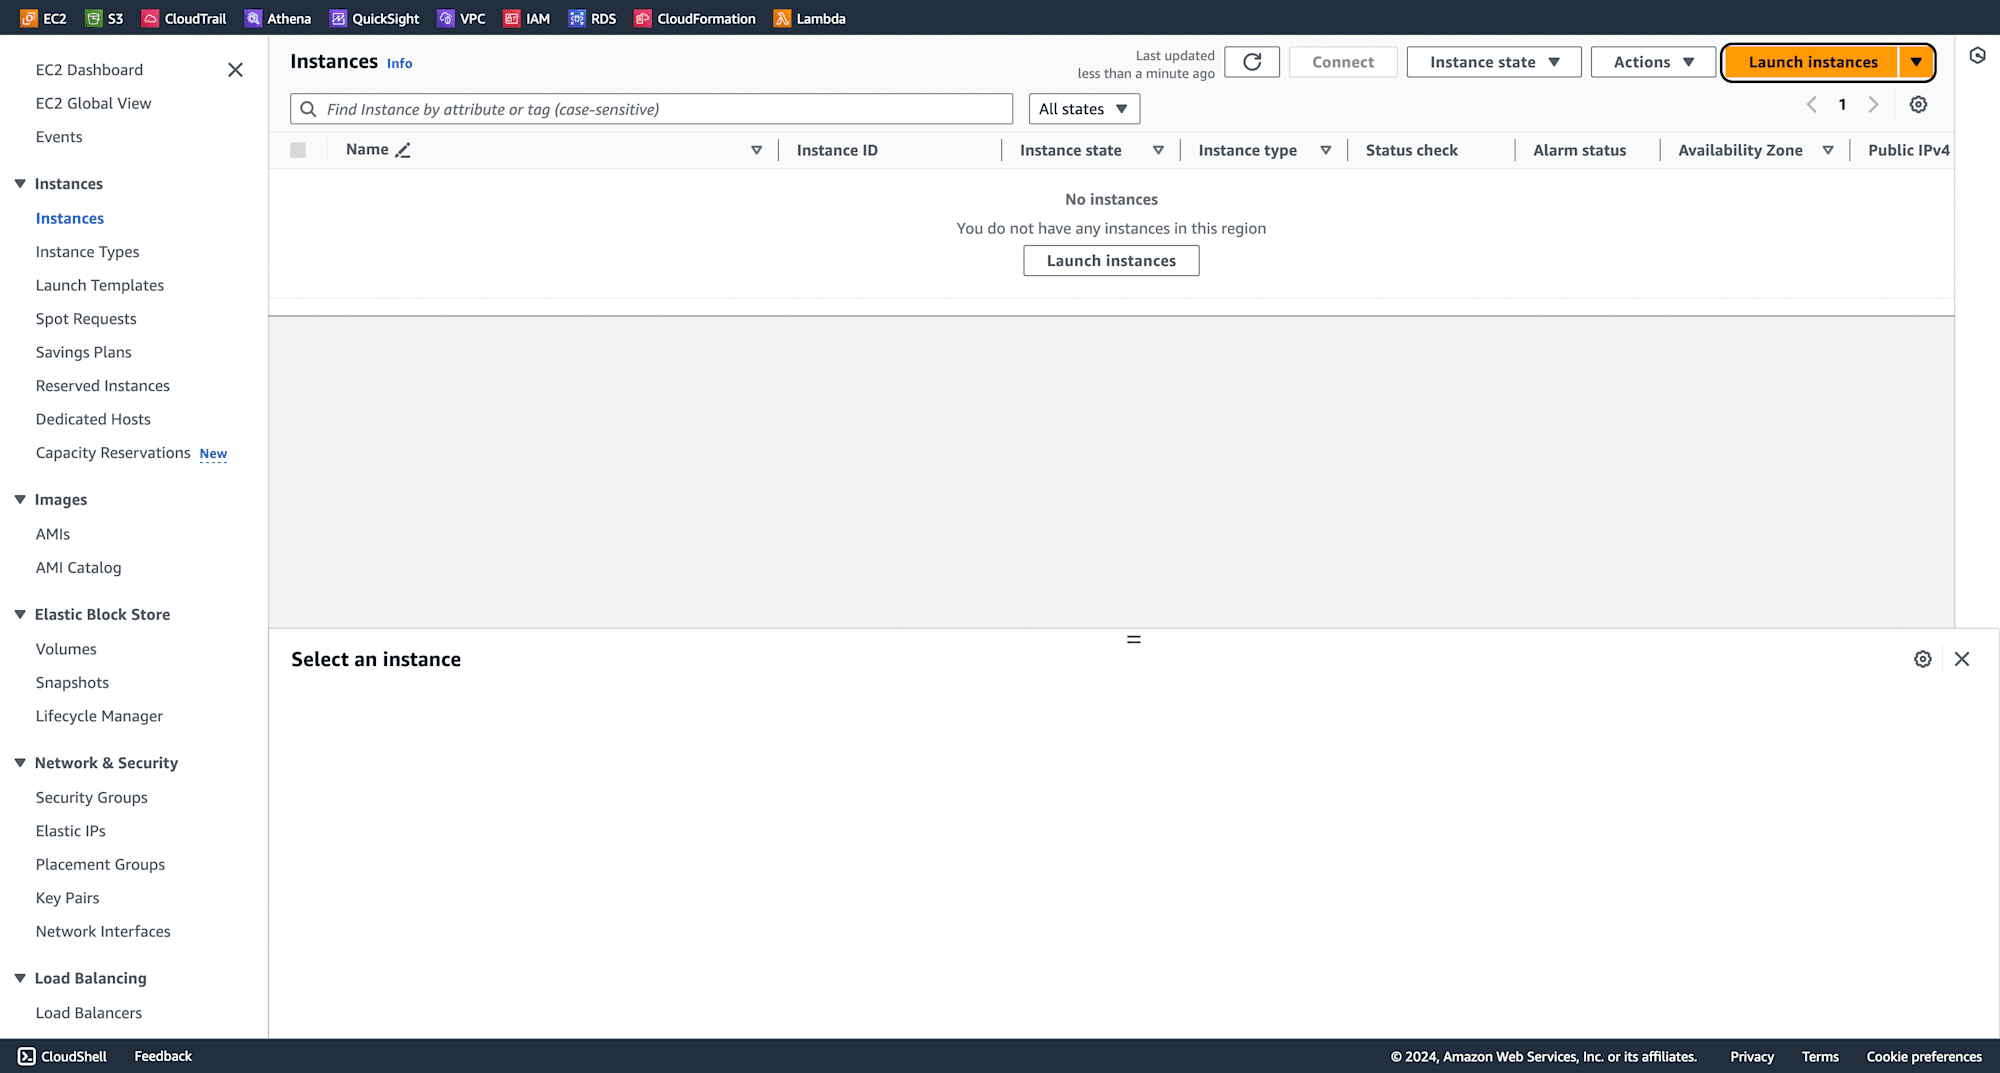This screenshot has width=2000, height=1073.
Task: Click the orange Launch instances button
Action: click(1812, 62)
